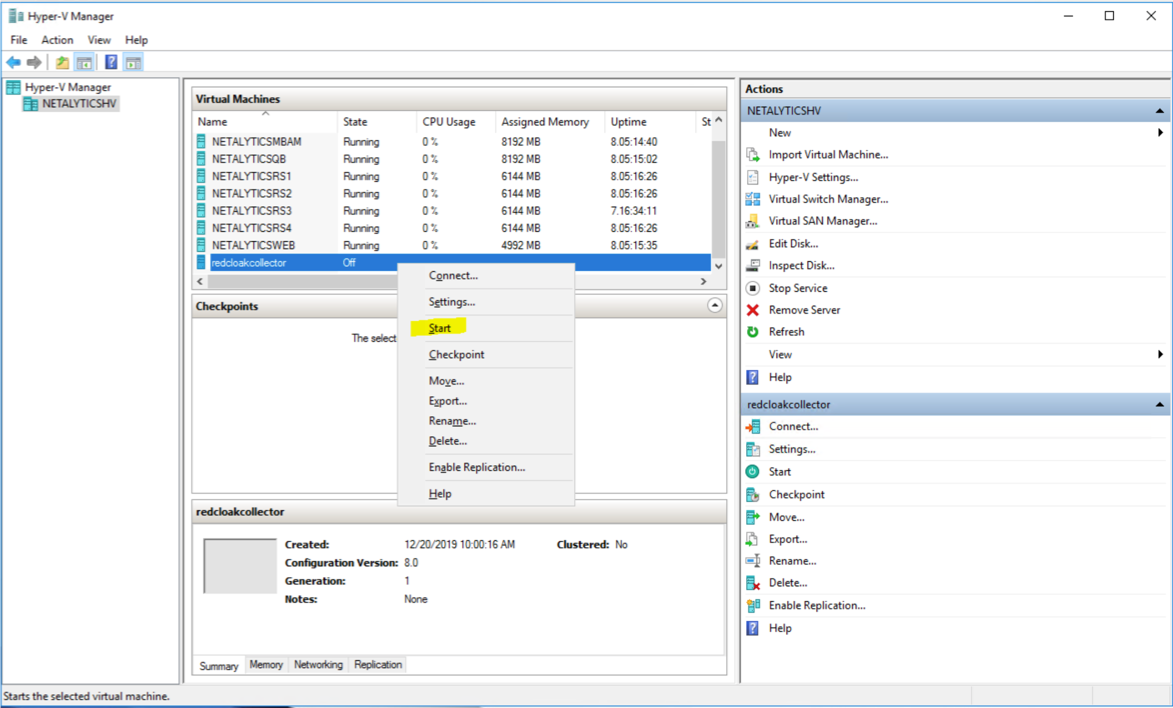Viewport: 1173px width, 708px height.
Task: Select Hyper-V Manager root tree node
Action: (x=59, y=87)
